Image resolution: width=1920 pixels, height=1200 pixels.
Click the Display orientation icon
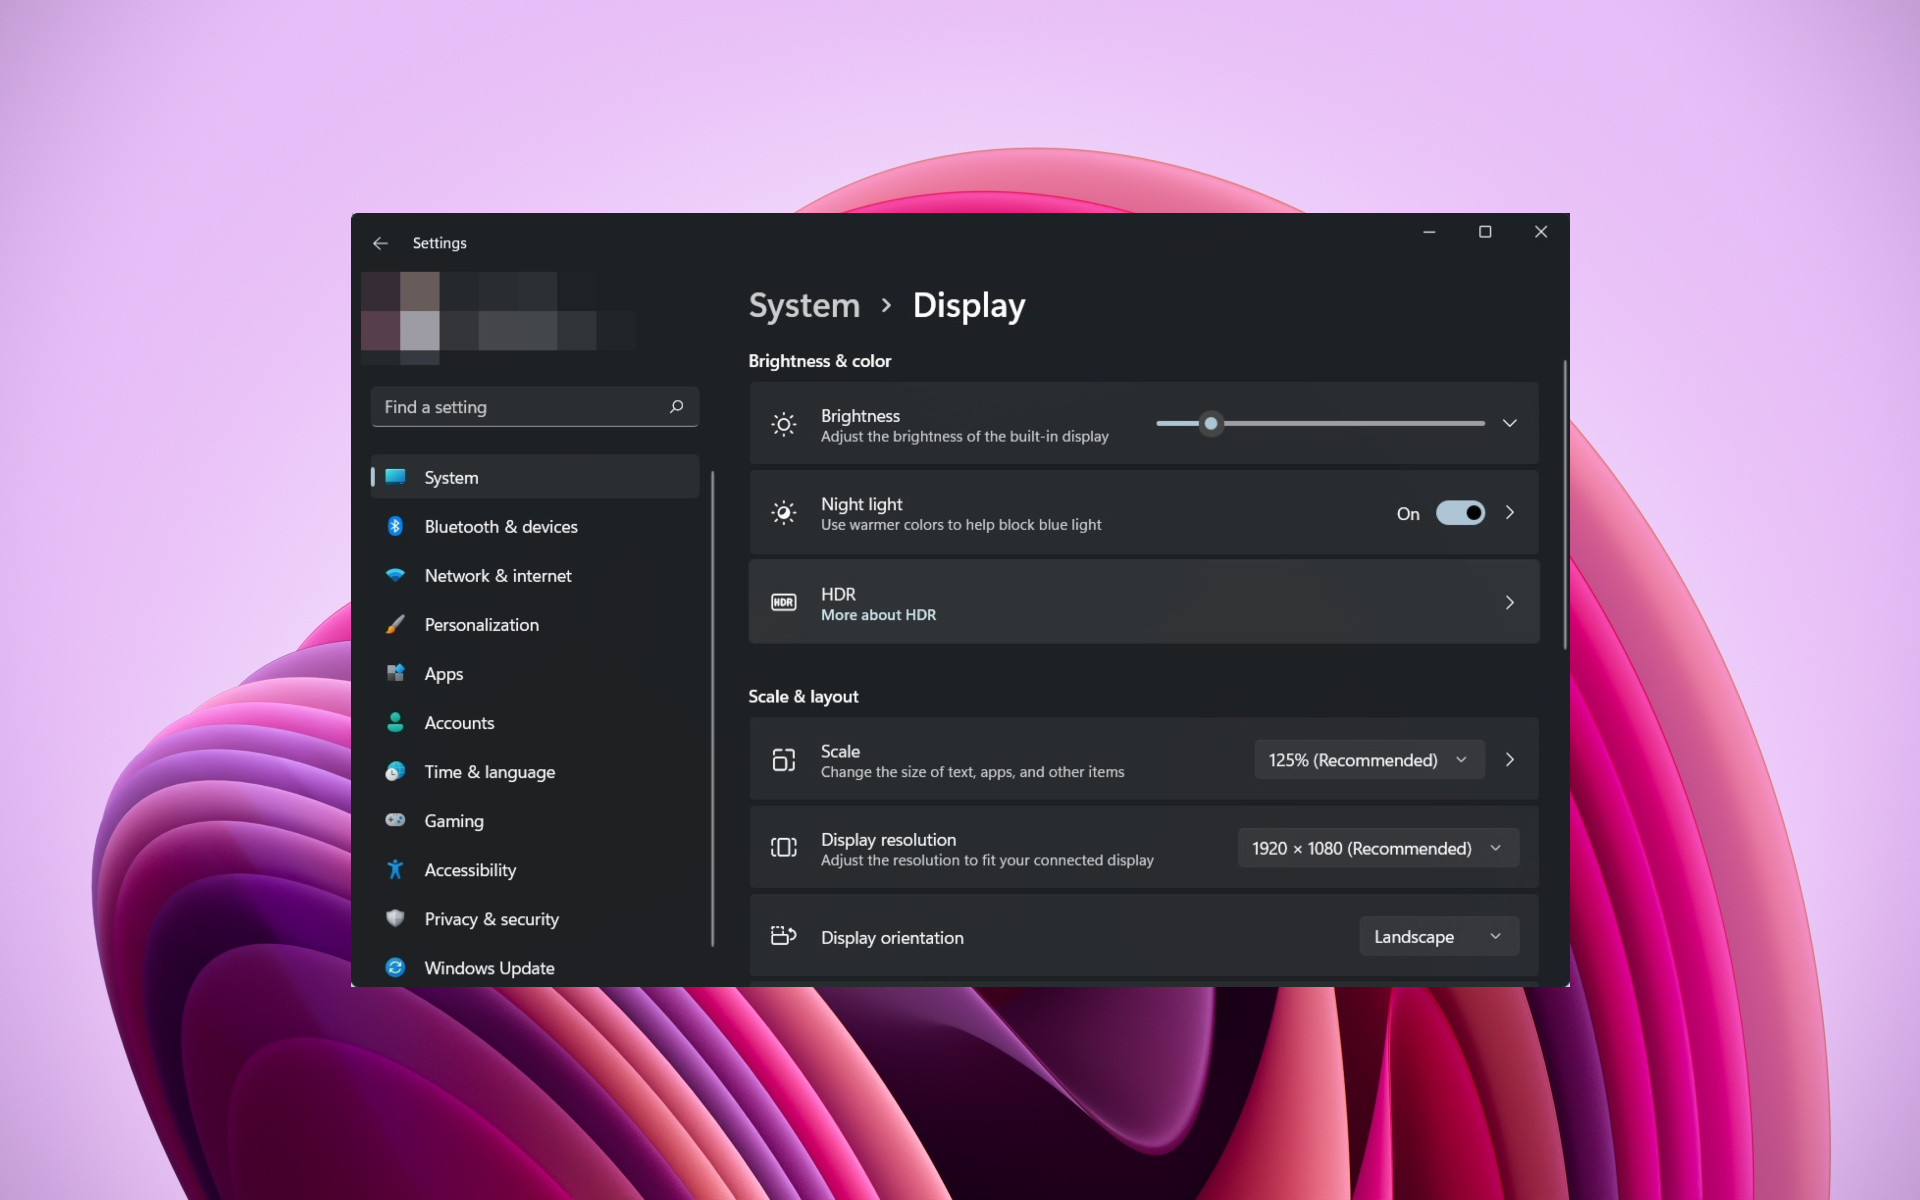pyautogui.click(x=781, y=936)
